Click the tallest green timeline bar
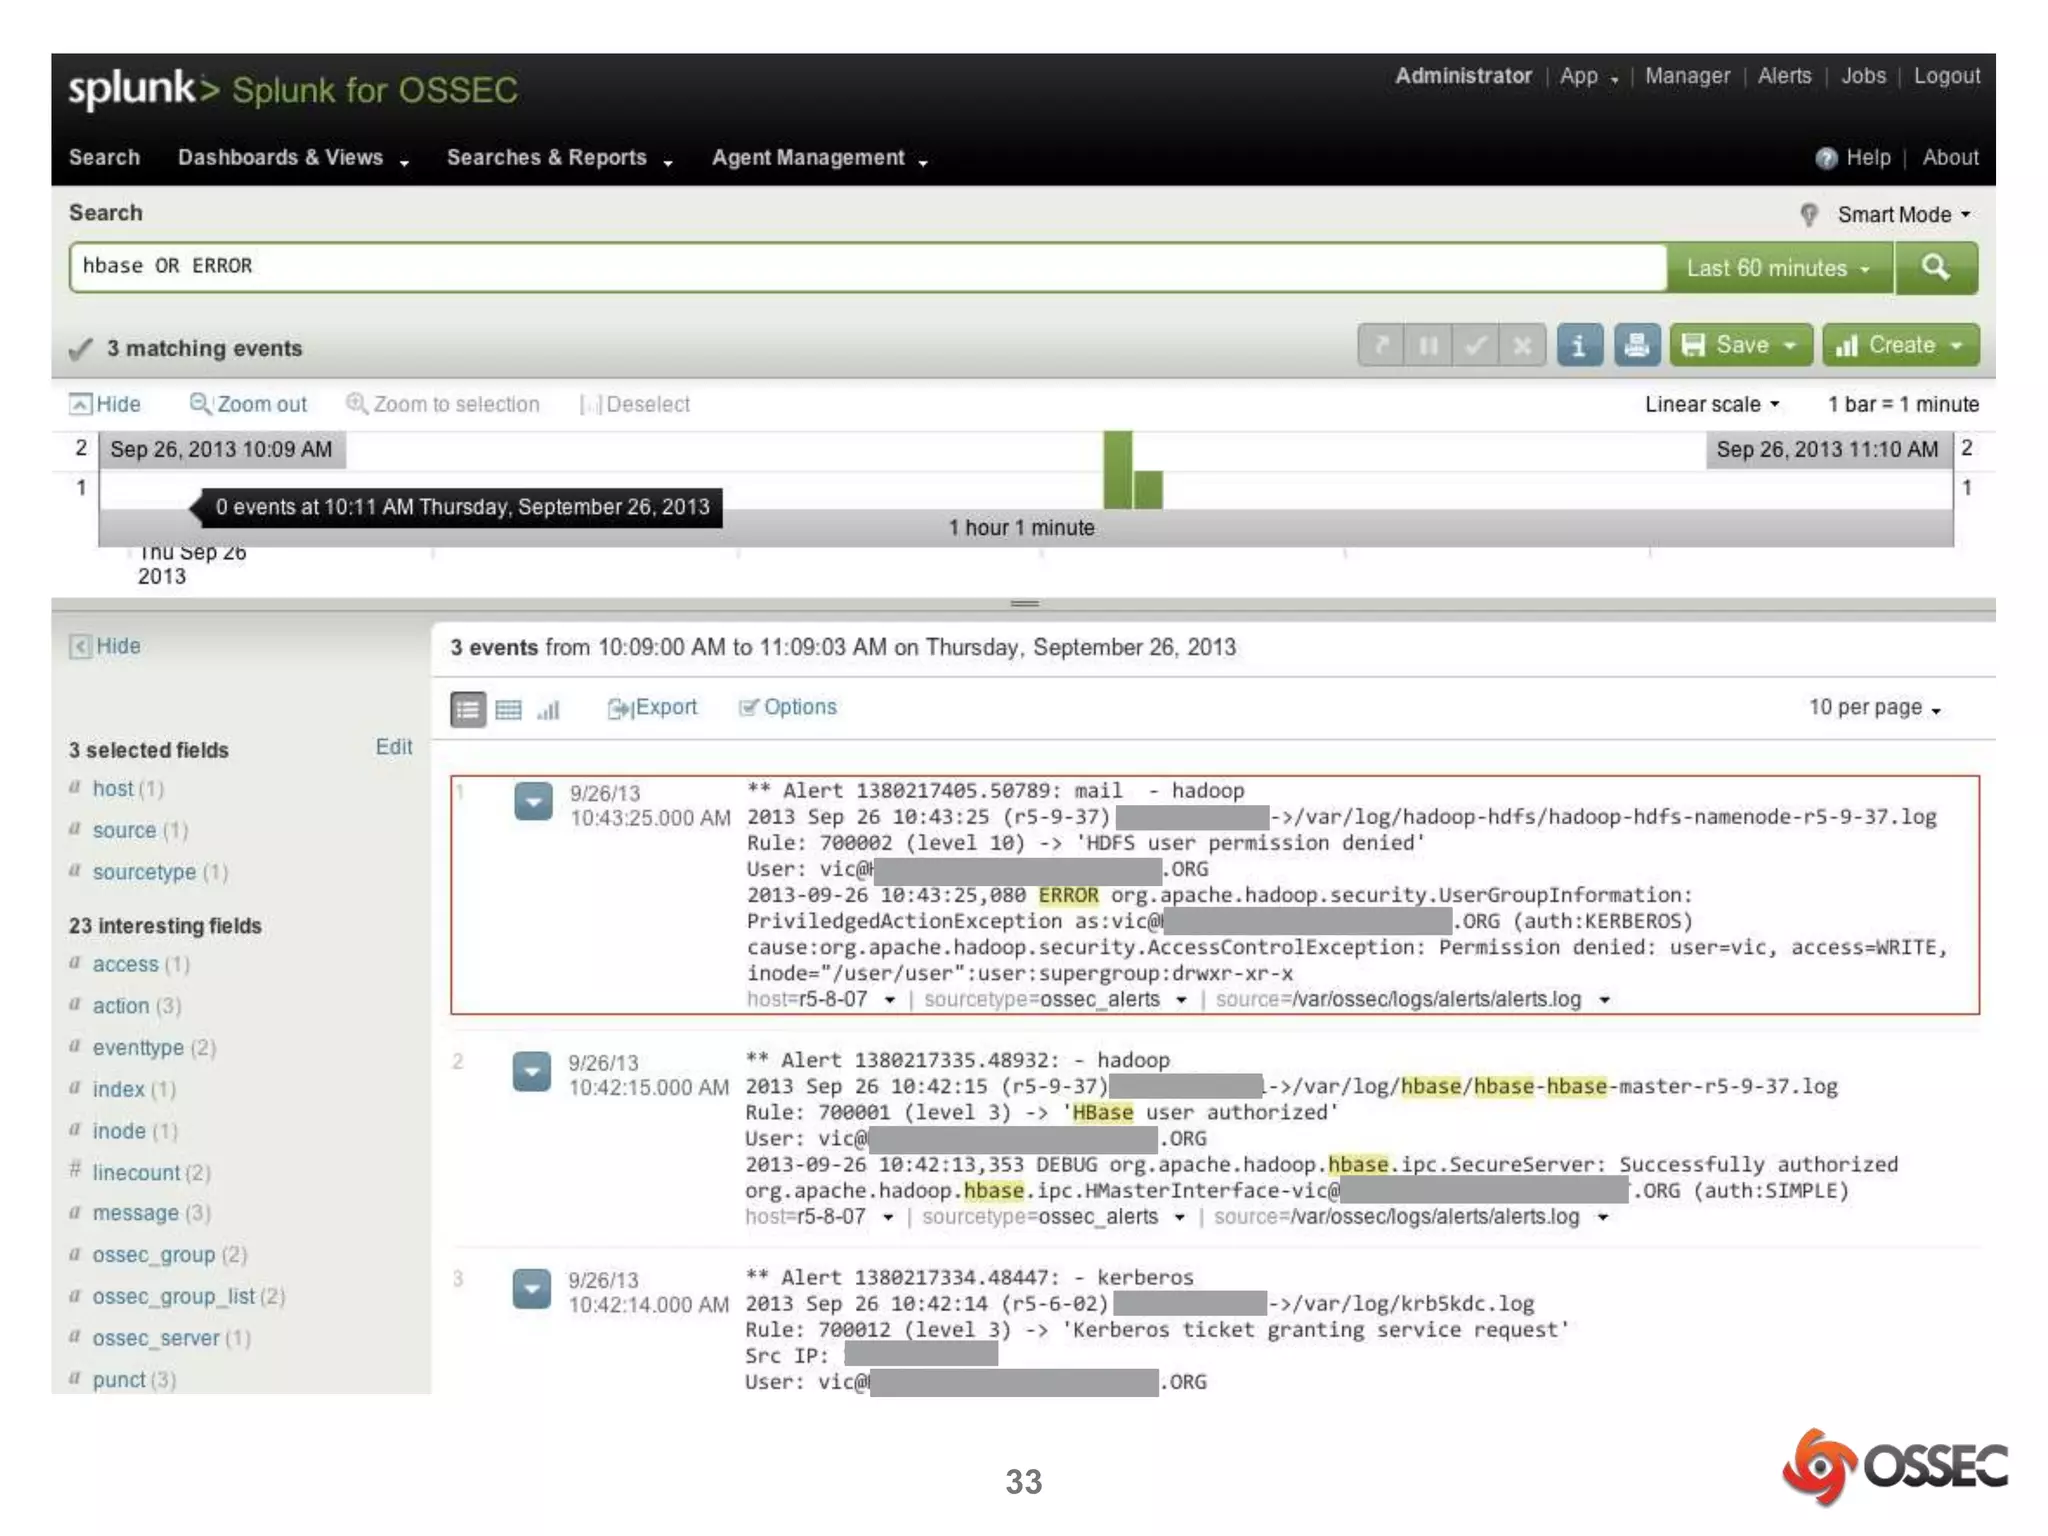Viewport: 2048px width, 1536px height. coord(1117,470)
